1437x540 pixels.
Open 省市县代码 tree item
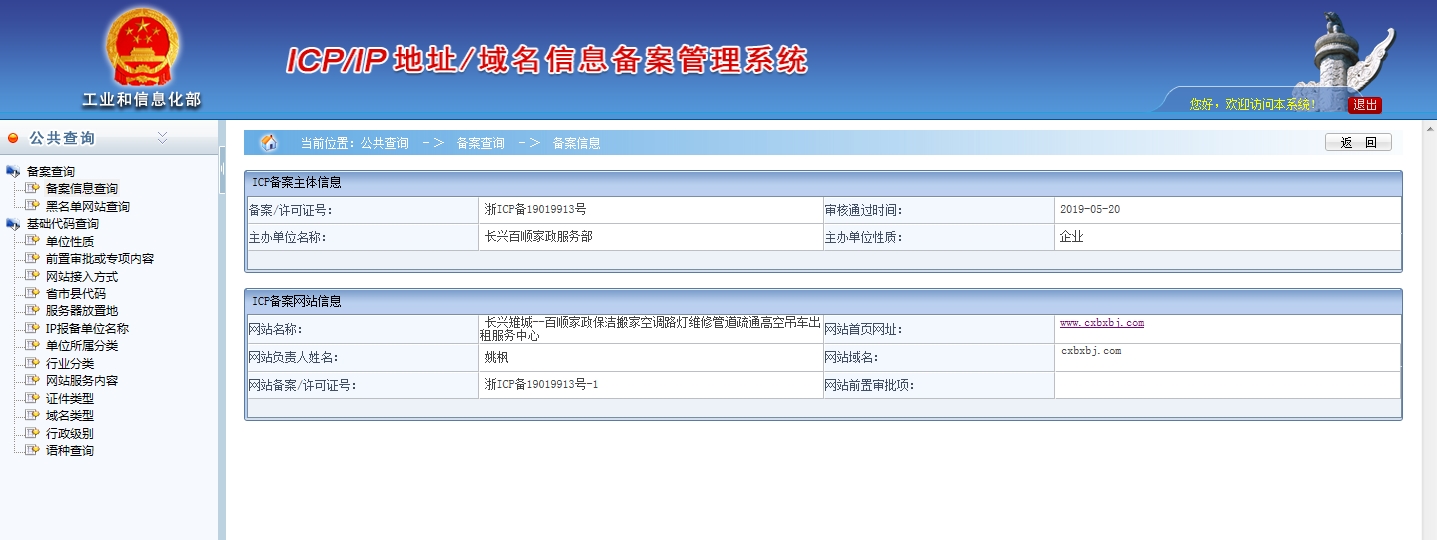76,294
